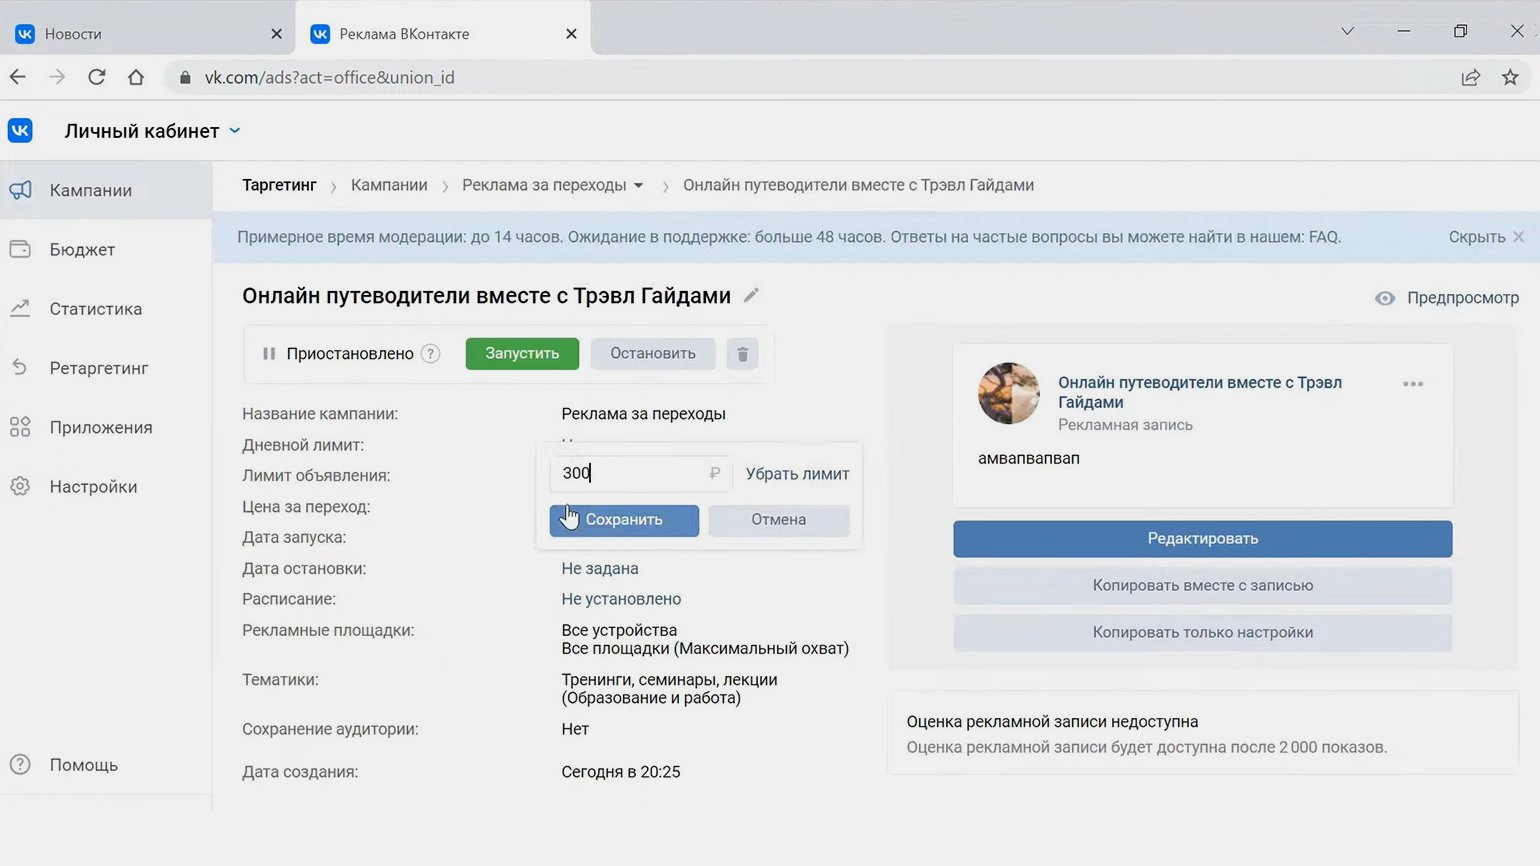Click Кампании breadcrumb link
1540x866 pixels.
pos(389,185)
